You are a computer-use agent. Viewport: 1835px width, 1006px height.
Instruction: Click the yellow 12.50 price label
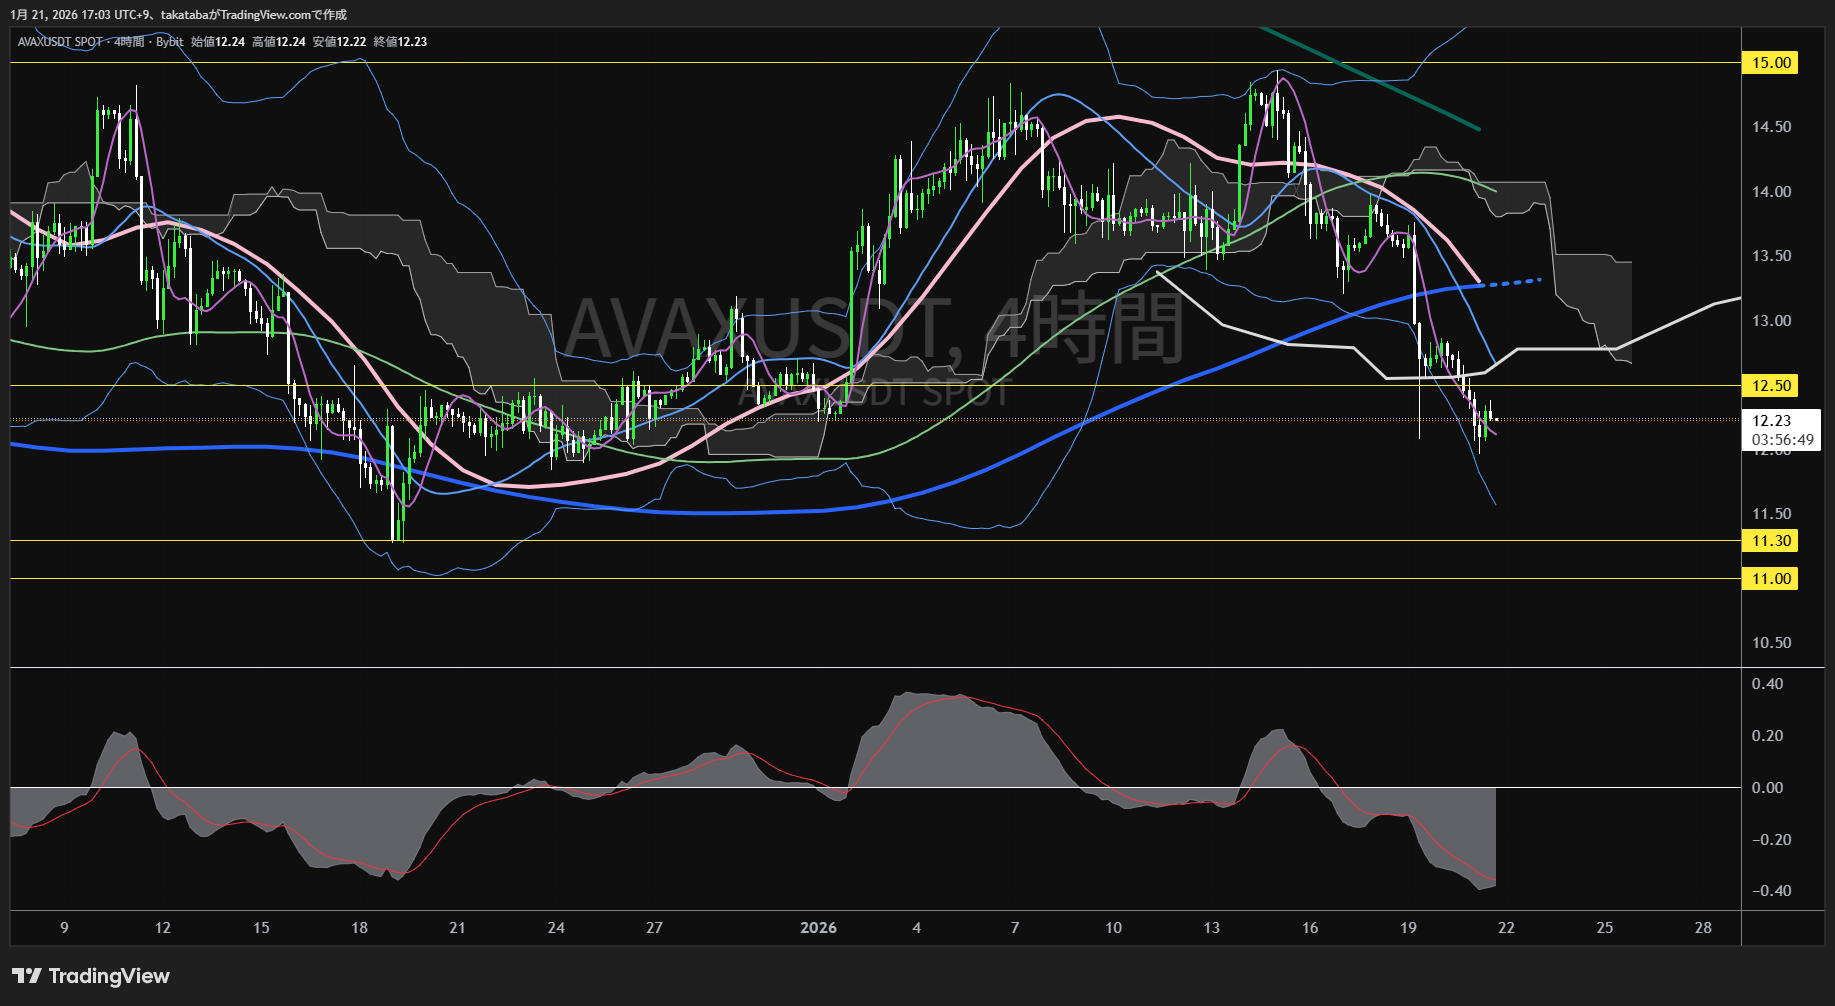[1770, 386]
